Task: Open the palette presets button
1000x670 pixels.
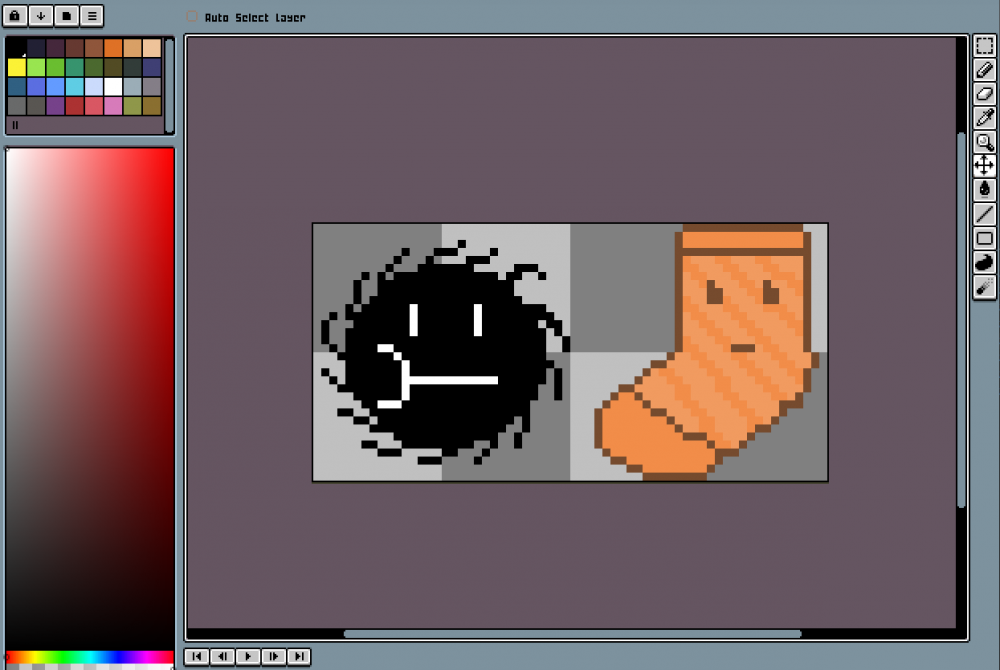Action: coord(66,16)
